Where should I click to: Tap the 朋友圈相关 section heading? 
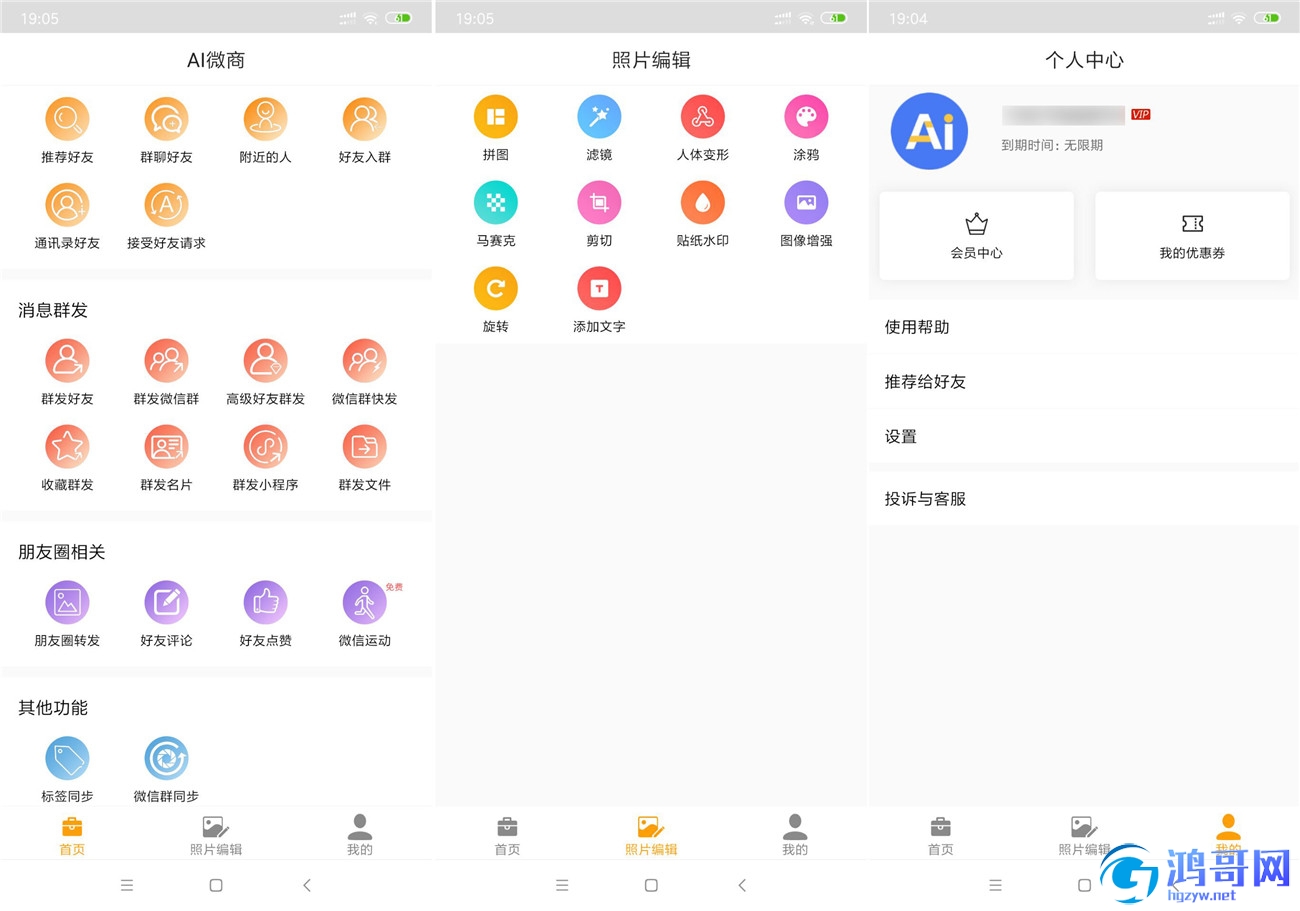coord(62,552)
